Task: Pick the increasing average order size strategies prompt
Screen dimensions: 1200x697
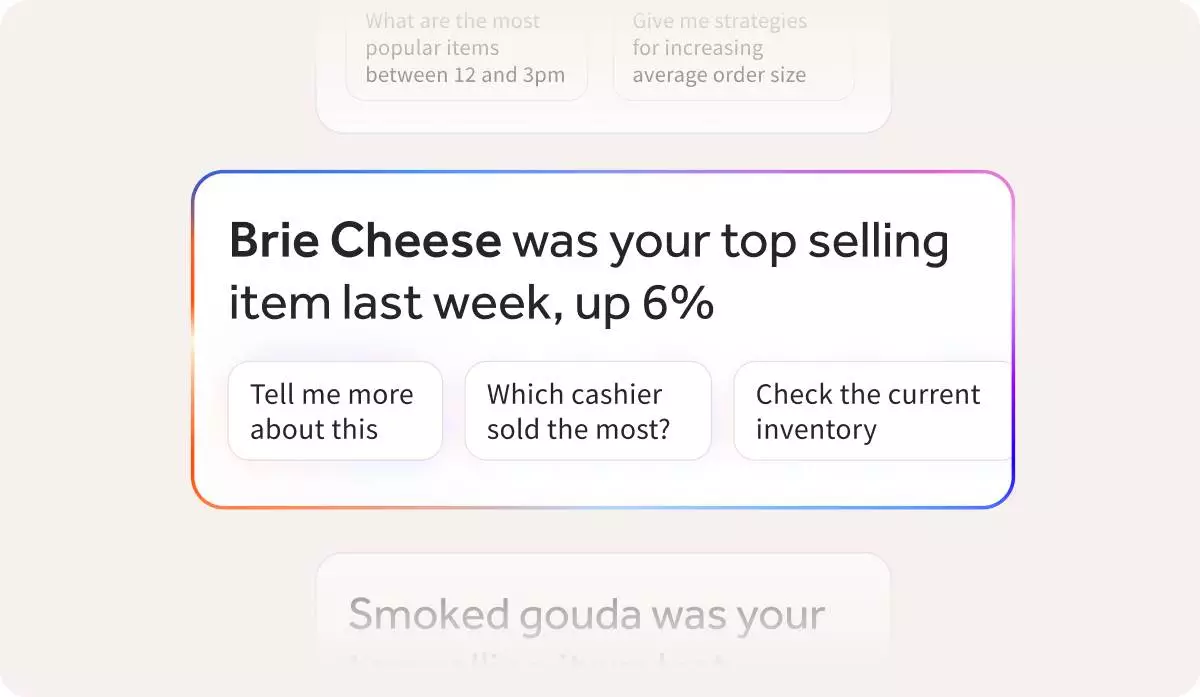Action: pos(732,50)
